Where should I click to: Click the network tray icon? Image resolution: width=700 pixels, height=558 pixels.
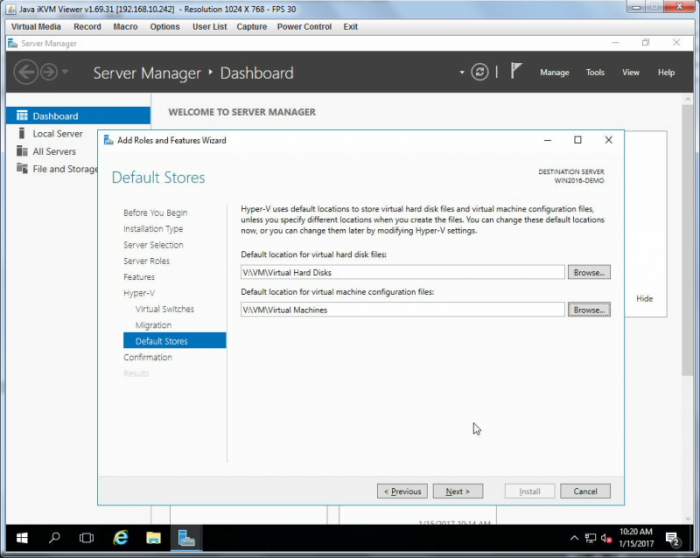[590, 538]
